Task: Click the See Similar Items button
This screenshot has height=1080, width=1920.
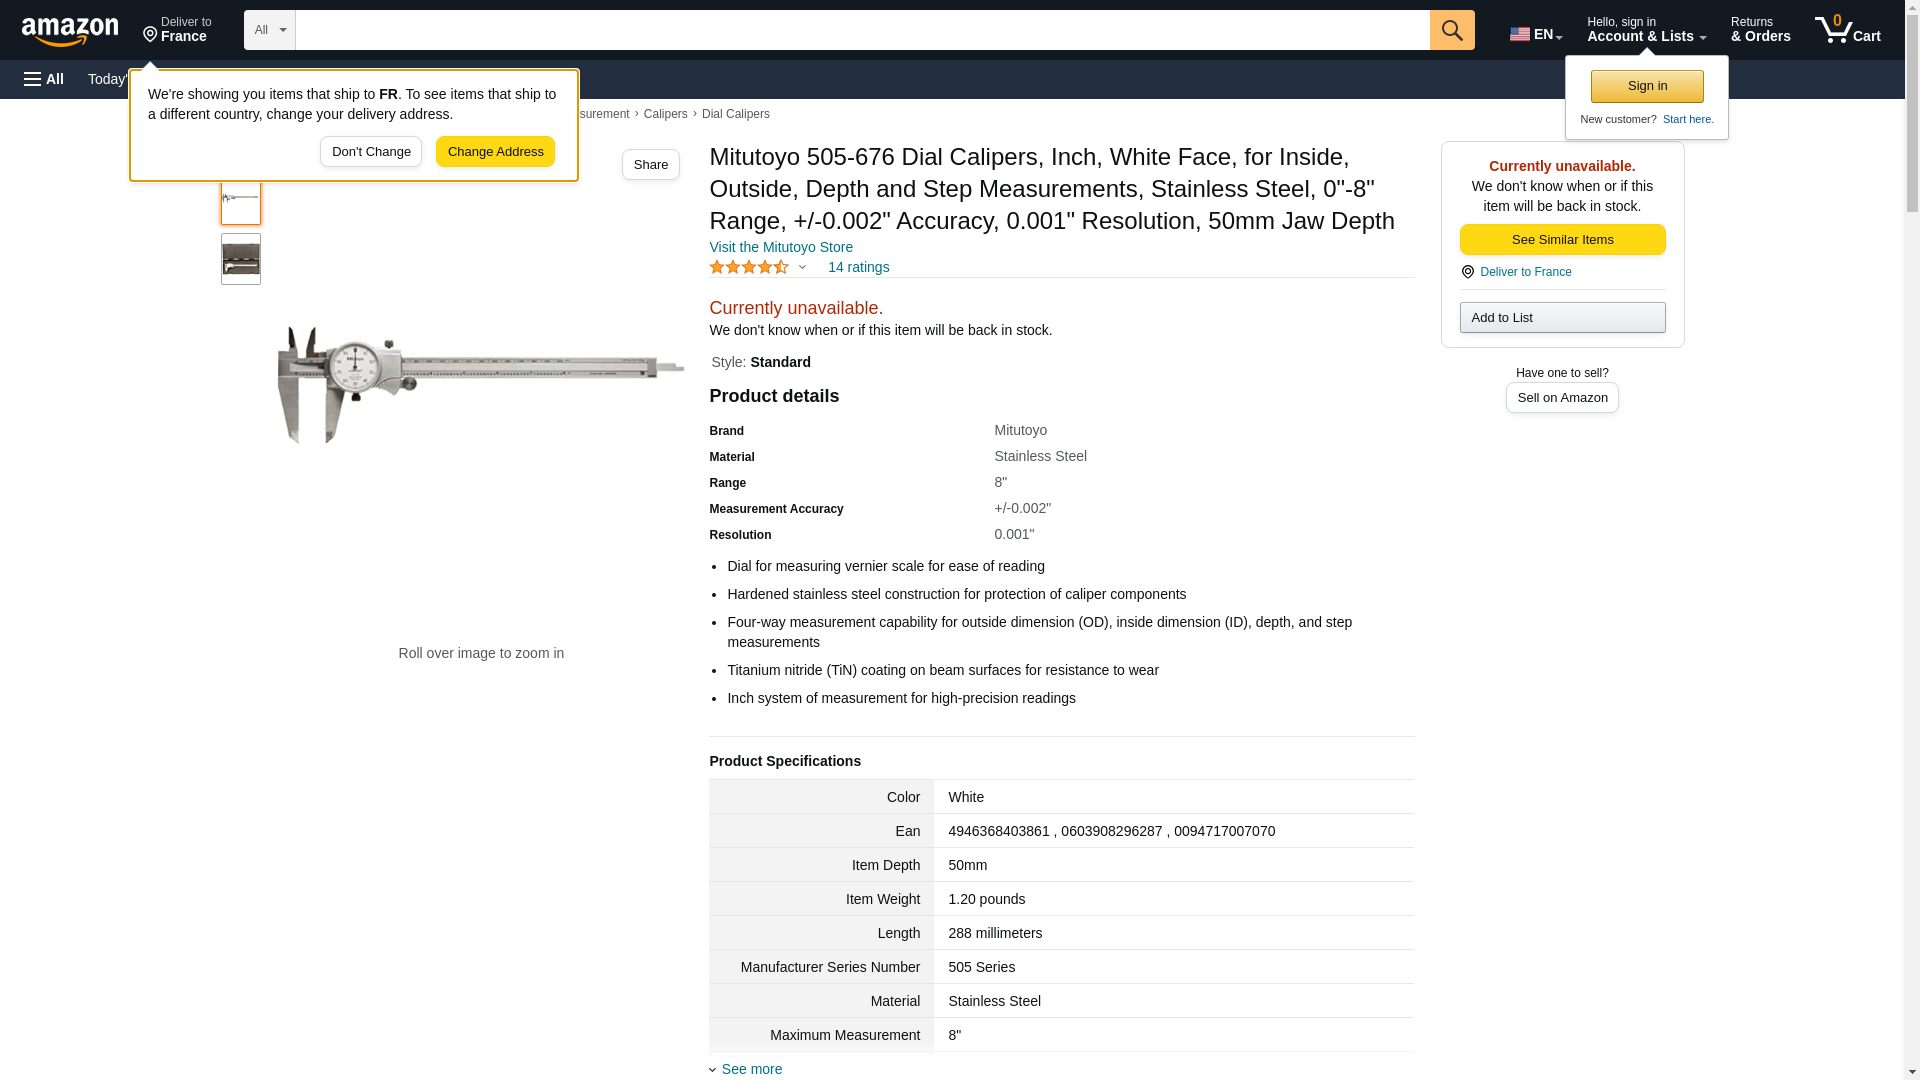Action: tap(1561, 239)
